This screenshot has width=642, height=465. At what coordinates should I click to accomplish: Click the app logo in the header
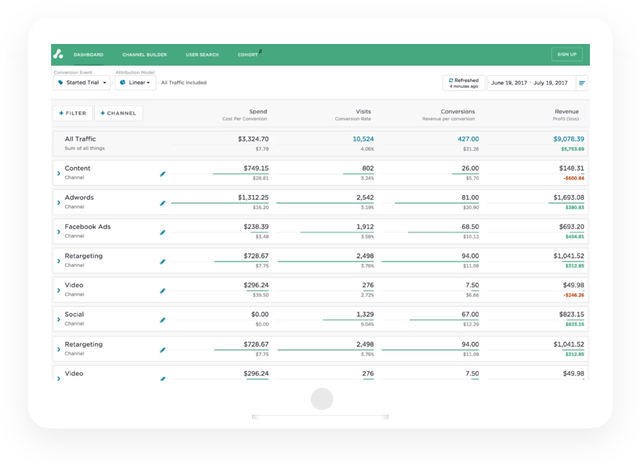tap(60, 54)
